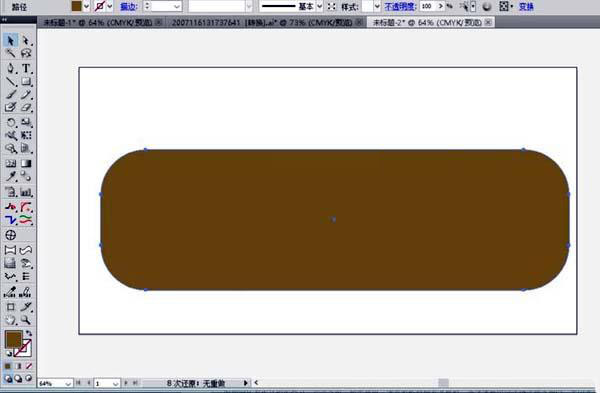The image size is (600, 393).
Task: Click the horizontal scrollbar thumb
Action: point(443,383)
